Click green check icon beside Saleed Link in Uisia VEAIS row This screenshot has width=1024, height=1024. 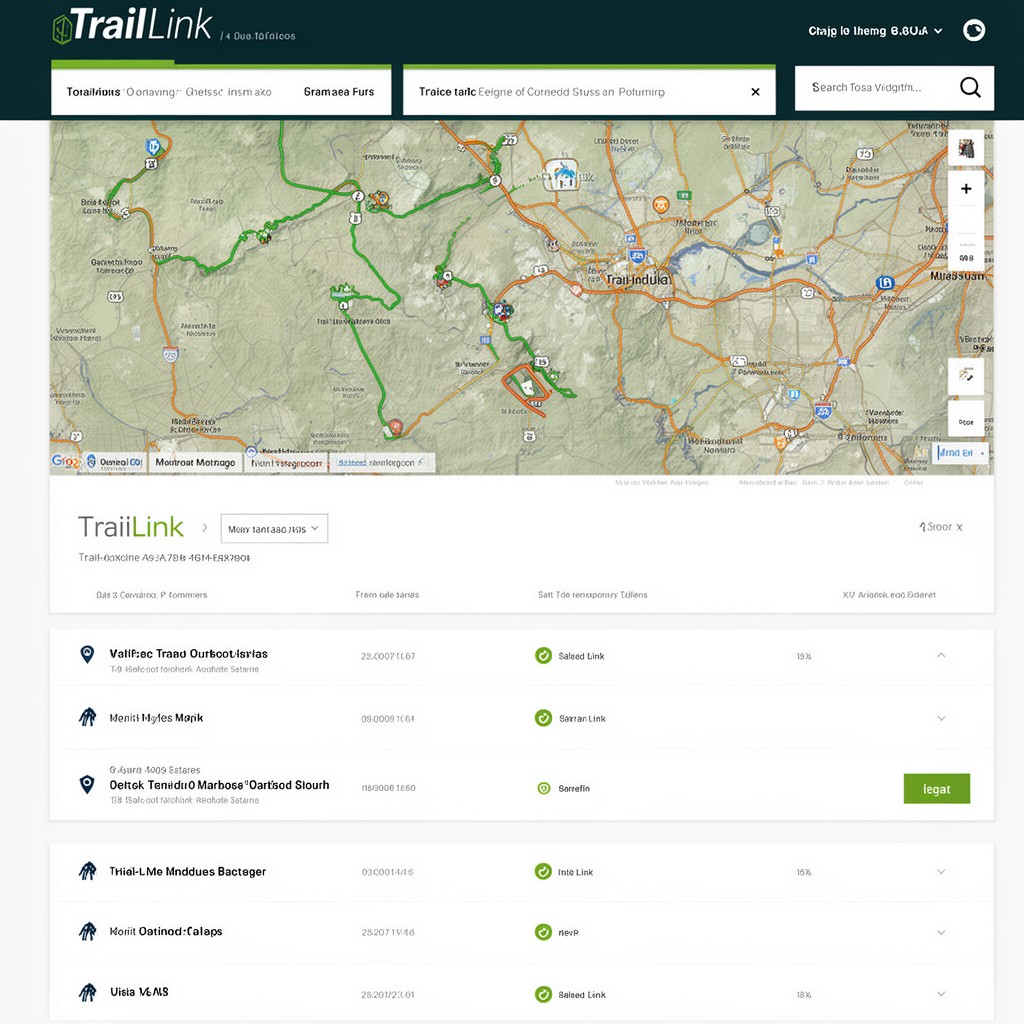543,994
